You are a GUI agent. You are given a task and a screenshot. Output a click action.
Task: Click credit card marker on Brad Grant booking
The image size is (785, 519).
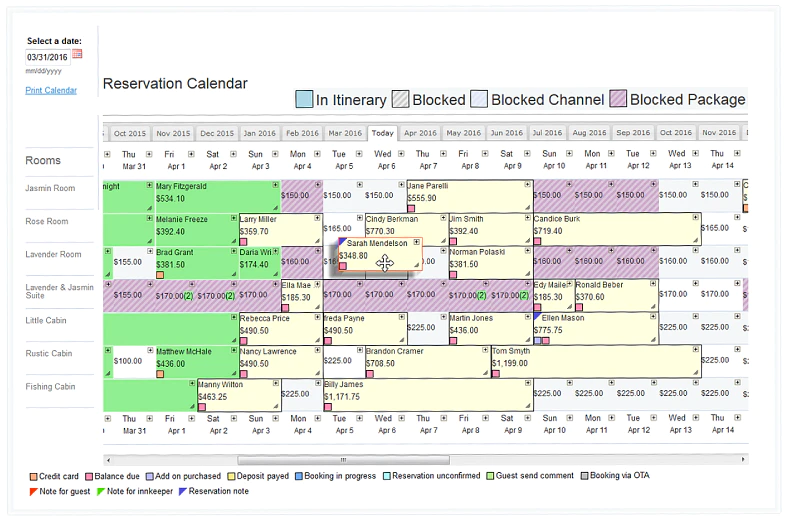coord(160,275)
